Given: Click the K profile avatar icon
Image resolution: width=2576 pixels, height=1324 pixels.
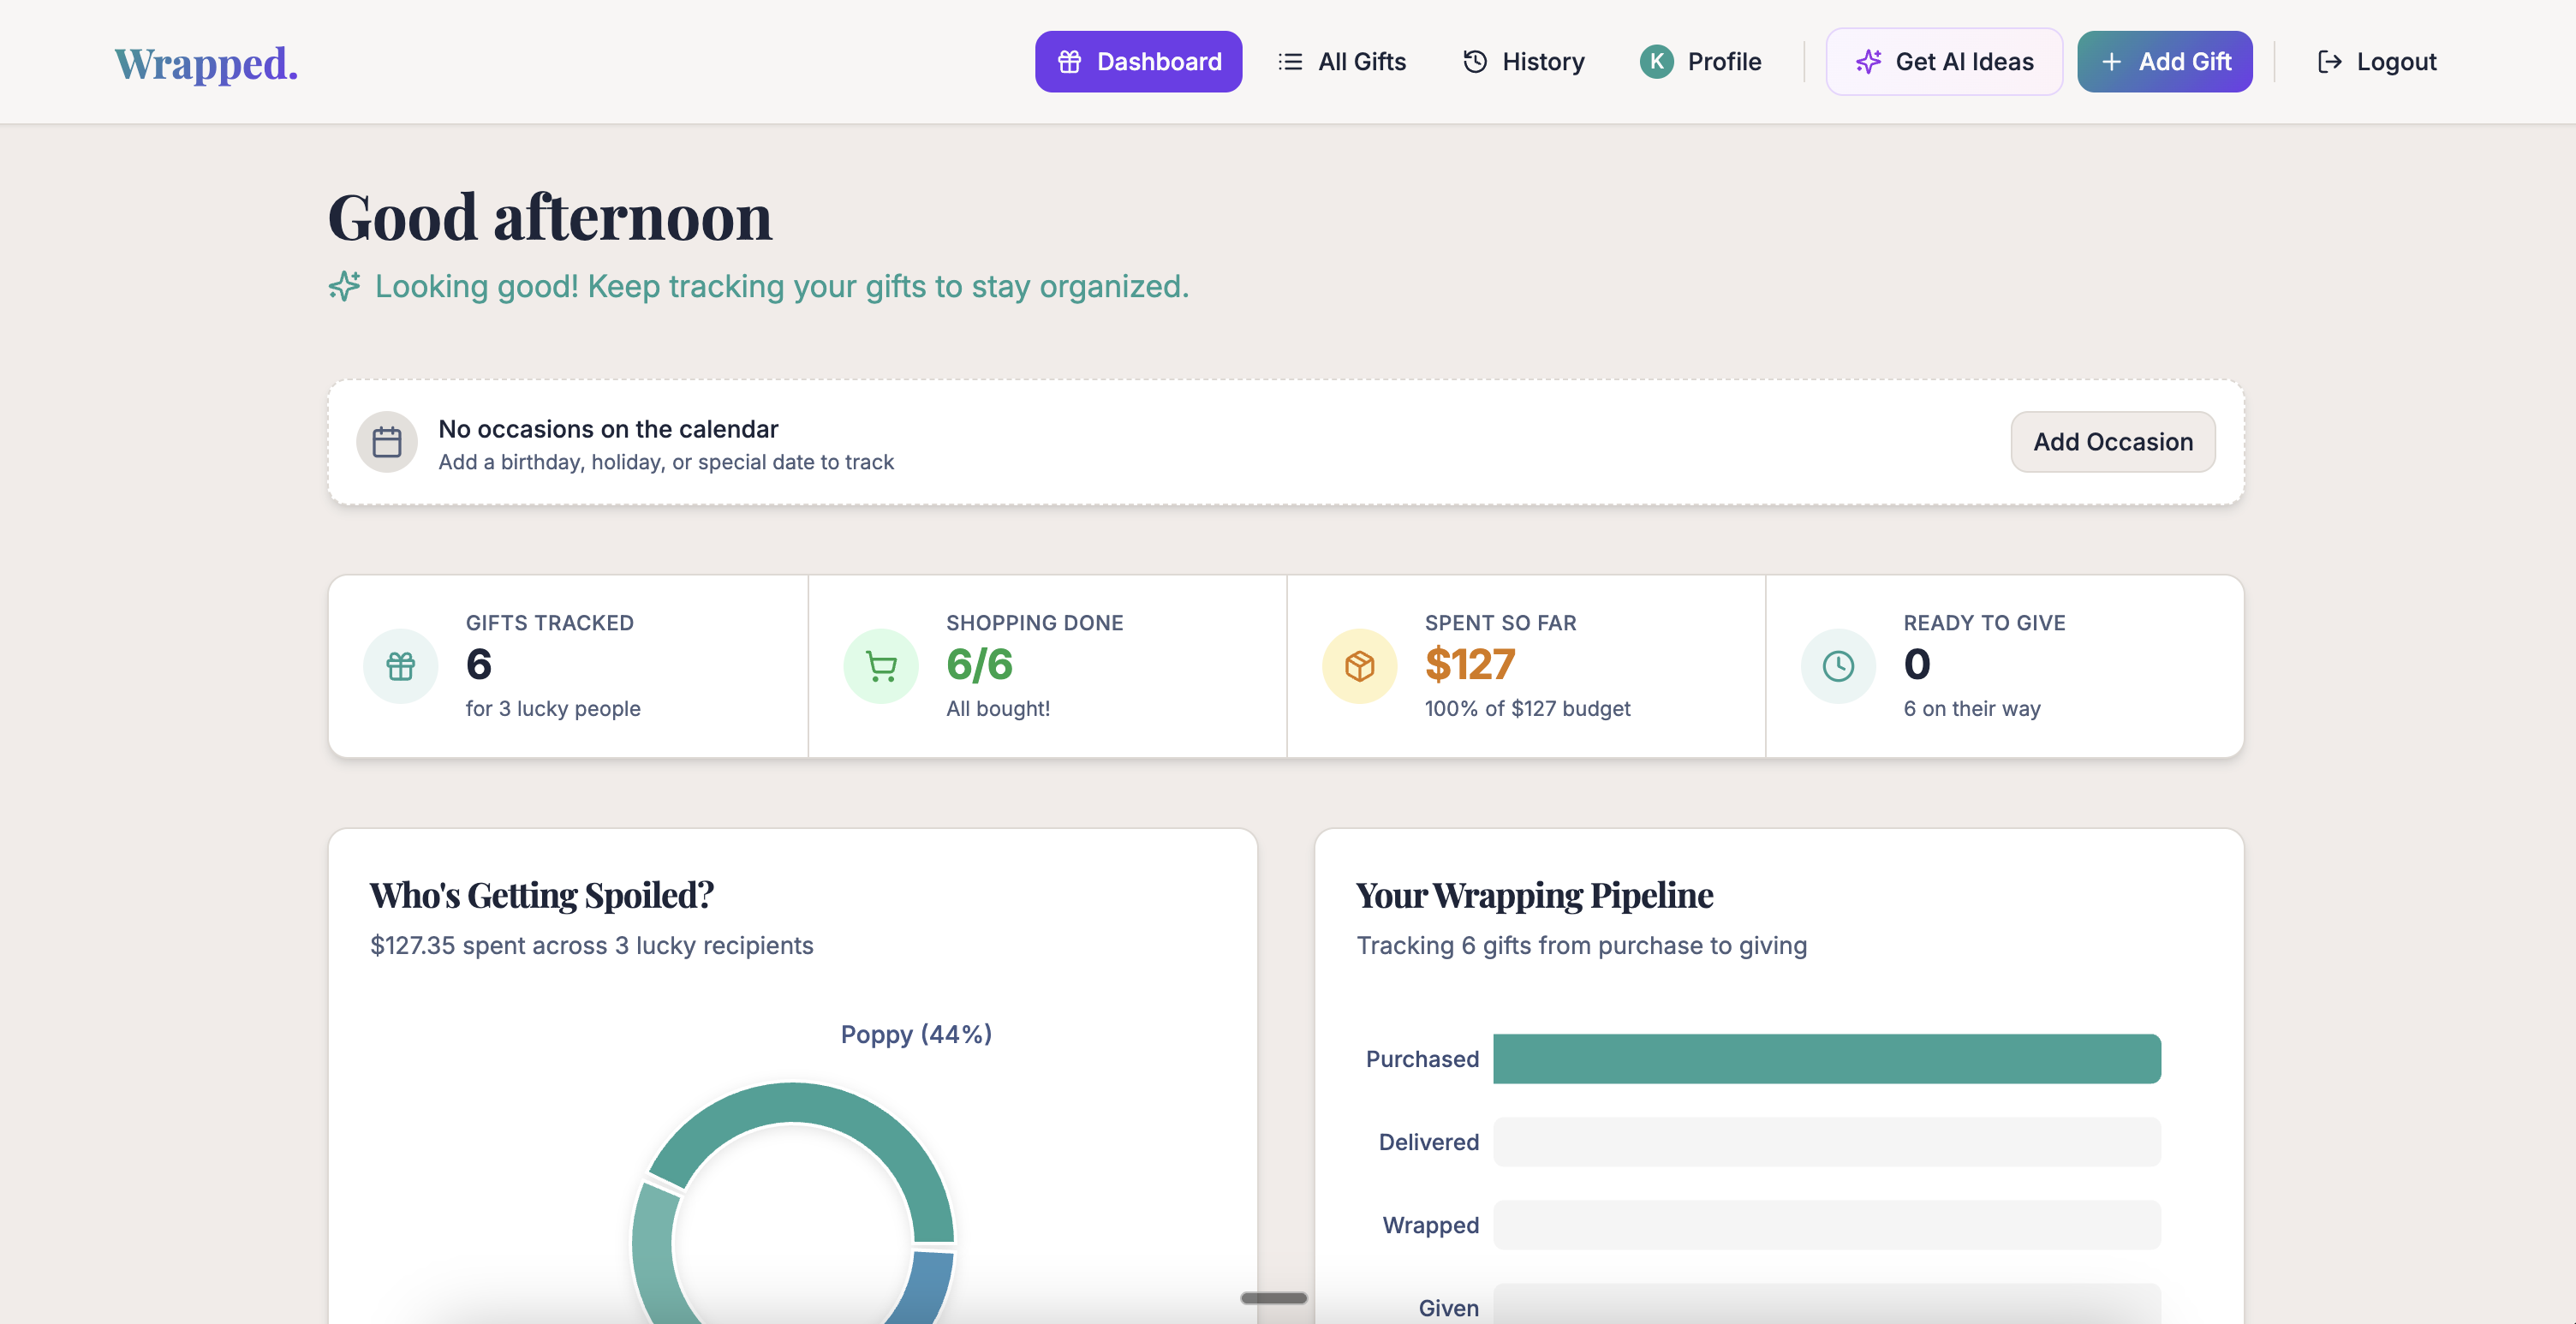Looking at the screenshot, I should (1656, 62).
